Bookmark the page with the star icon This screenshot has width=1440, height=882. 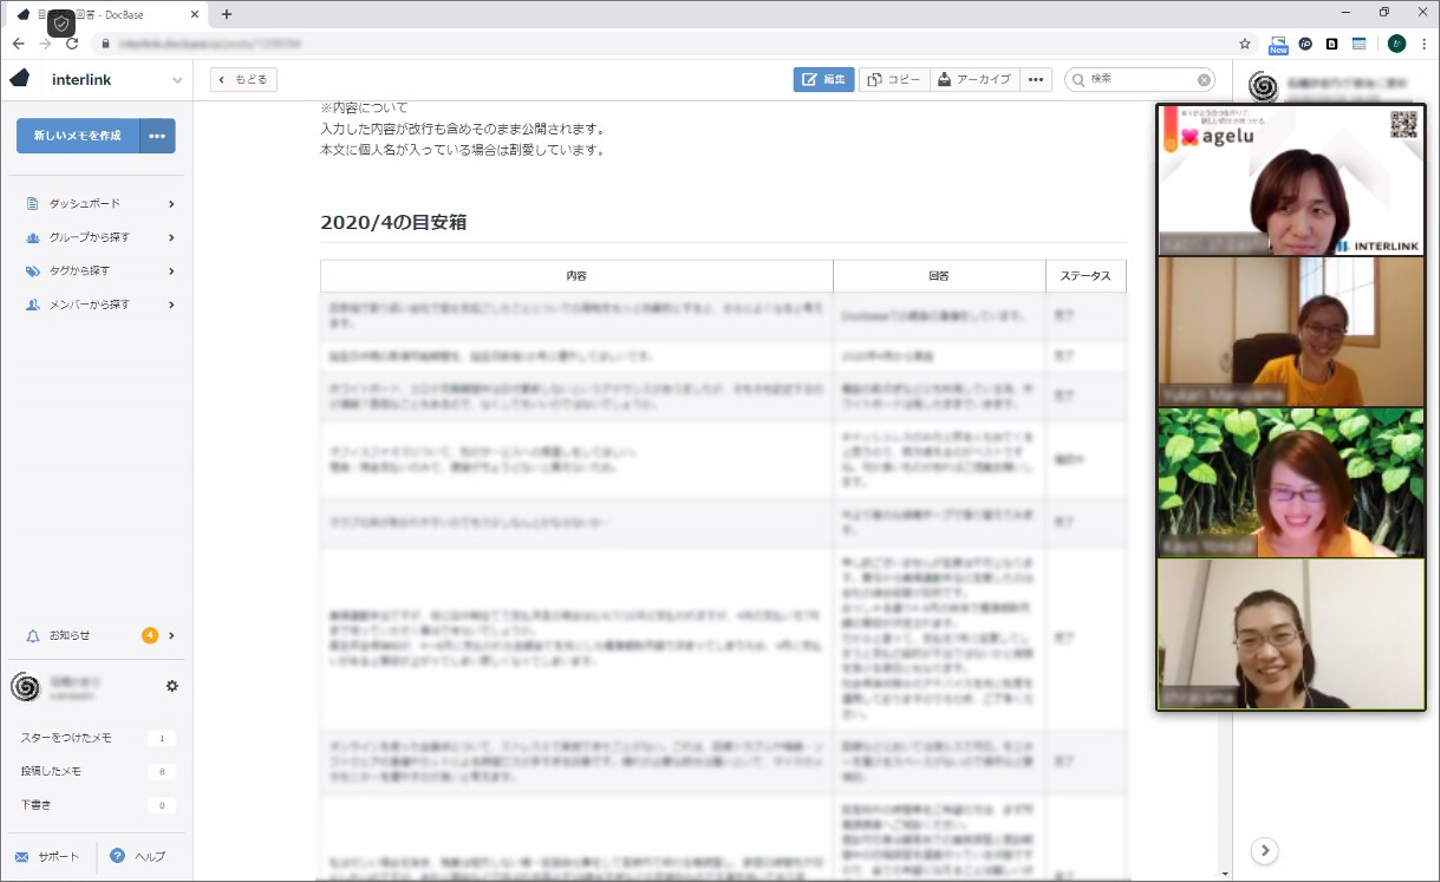1245,44
